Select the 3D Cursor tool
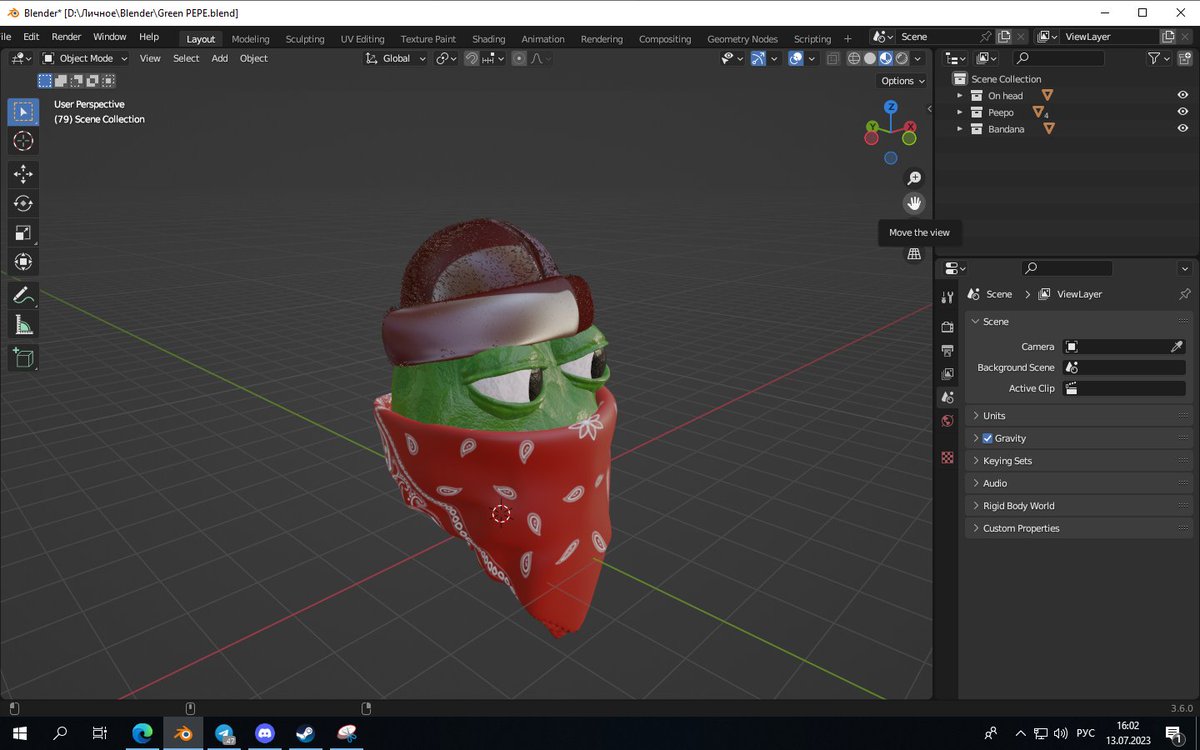The image size is (1200, 750). tap(23, 141)
